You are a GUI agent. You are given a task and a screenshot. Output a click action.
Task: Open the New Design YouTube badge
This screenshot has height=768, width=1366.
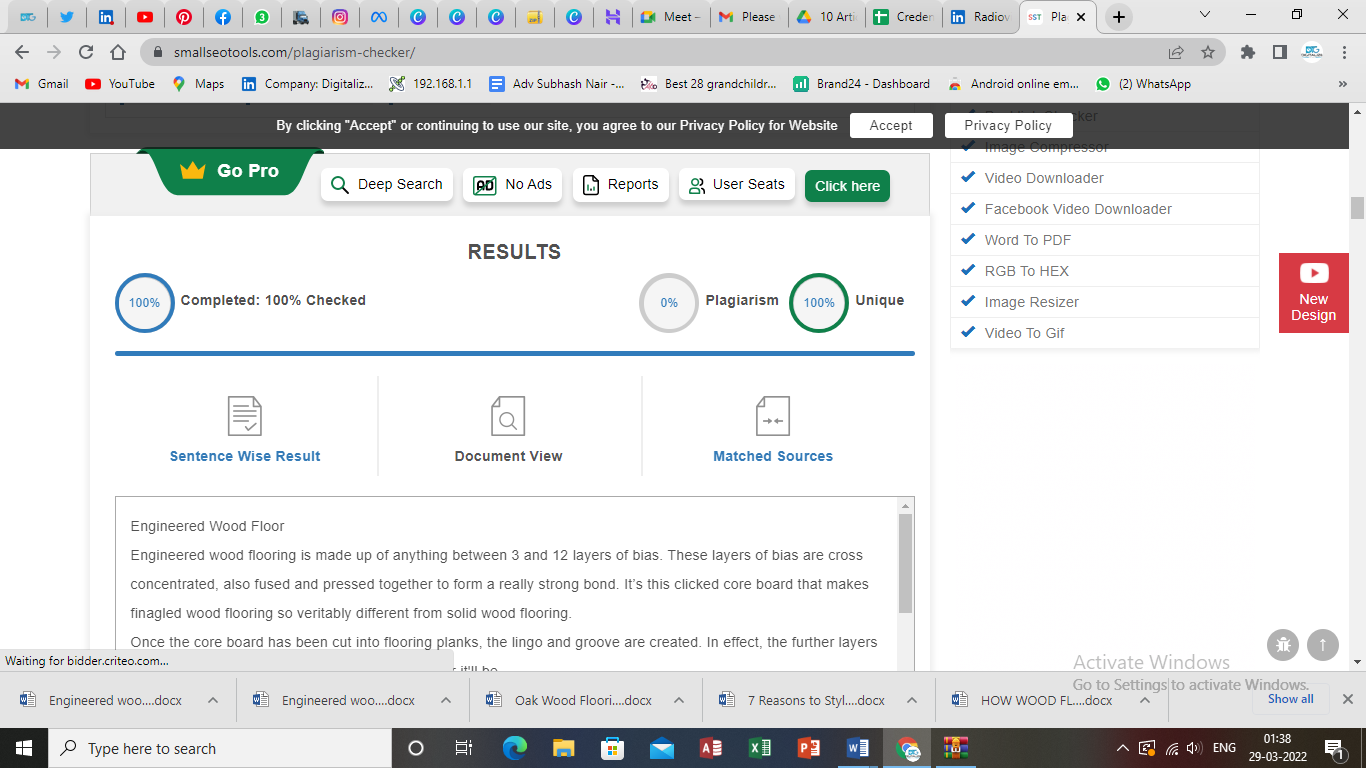click(1313, 293)
